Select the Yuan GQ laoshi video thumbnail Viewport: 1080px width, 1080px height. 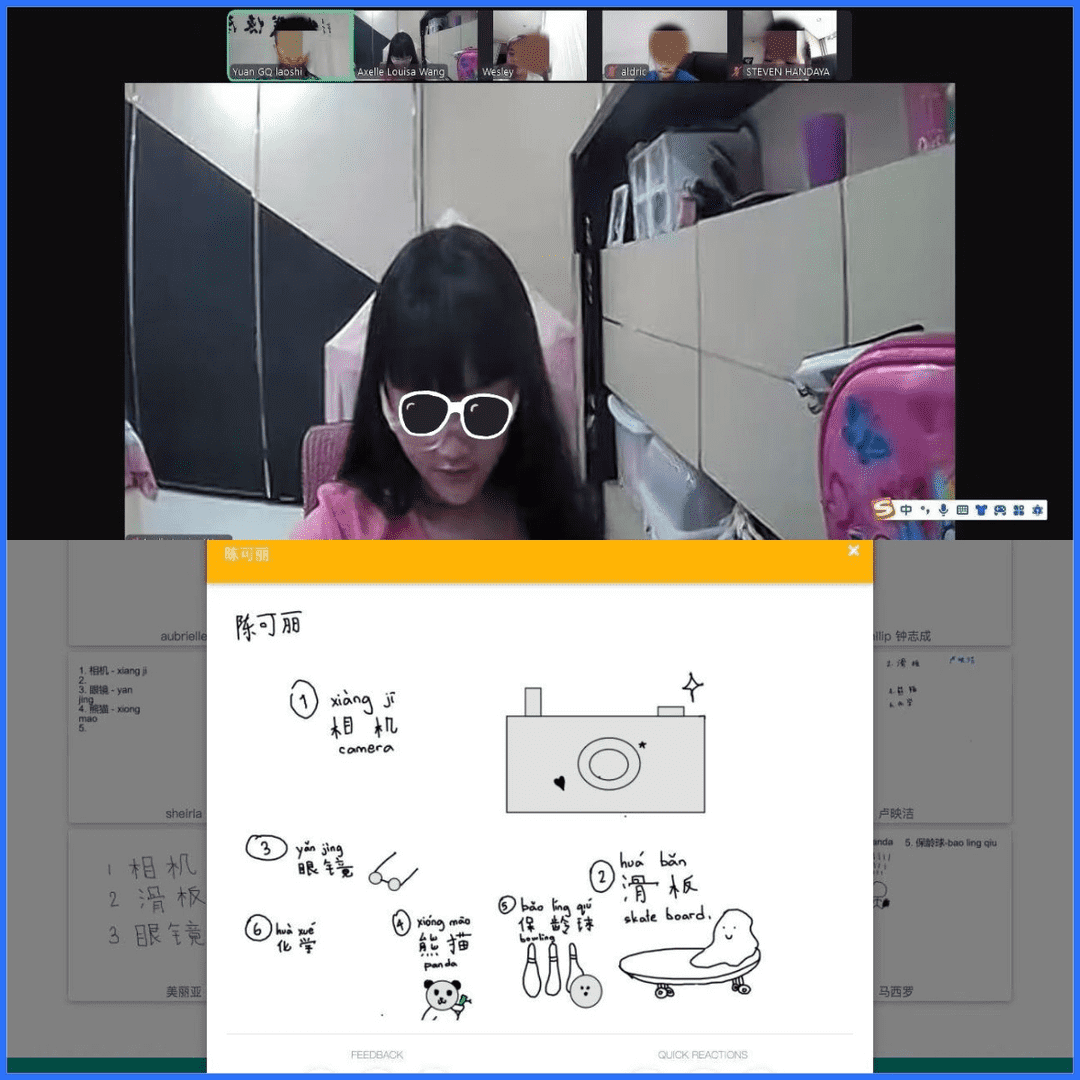point(290,46)
